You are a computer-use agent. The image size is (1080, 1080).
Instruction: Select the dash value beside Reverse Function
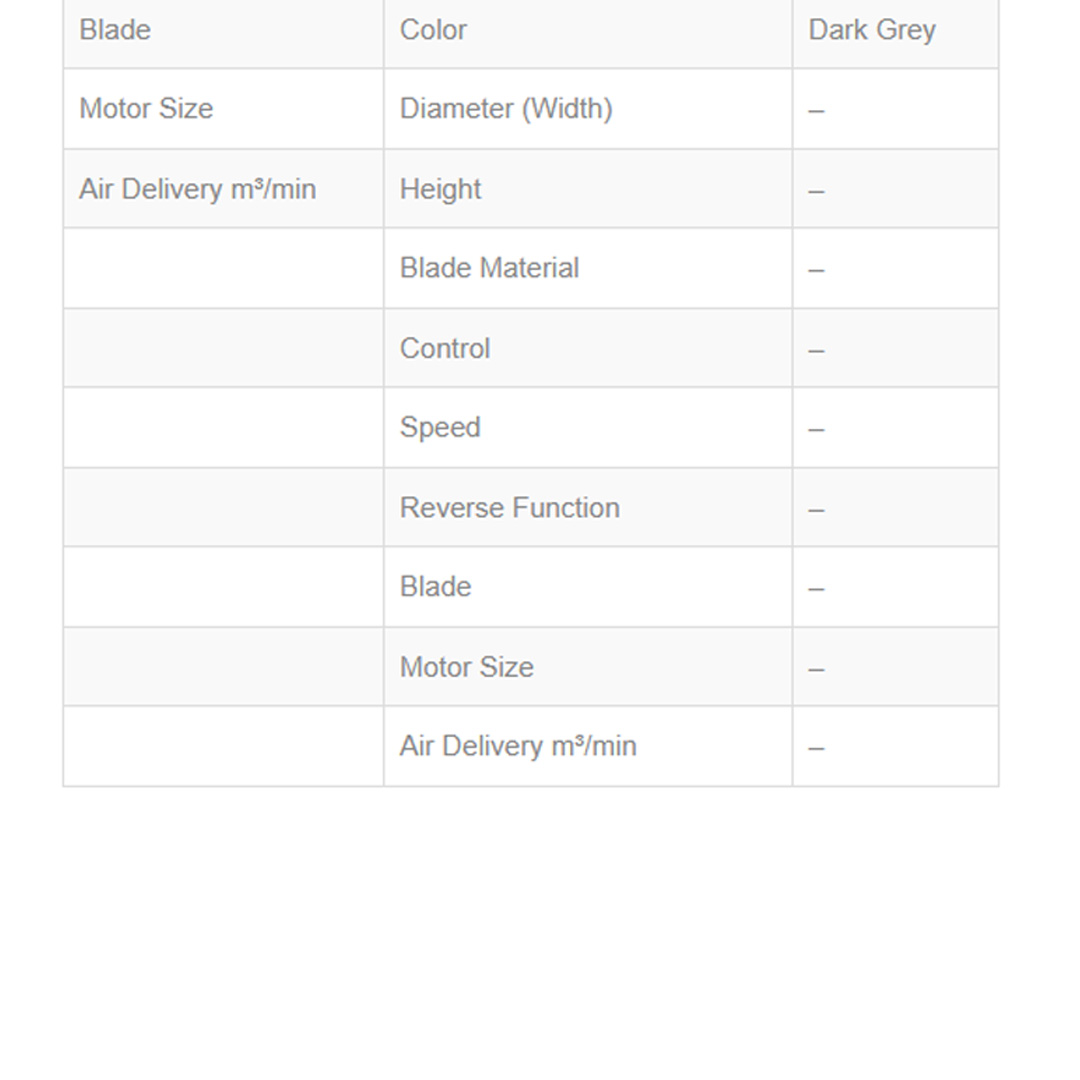click(x=817, y=508)
